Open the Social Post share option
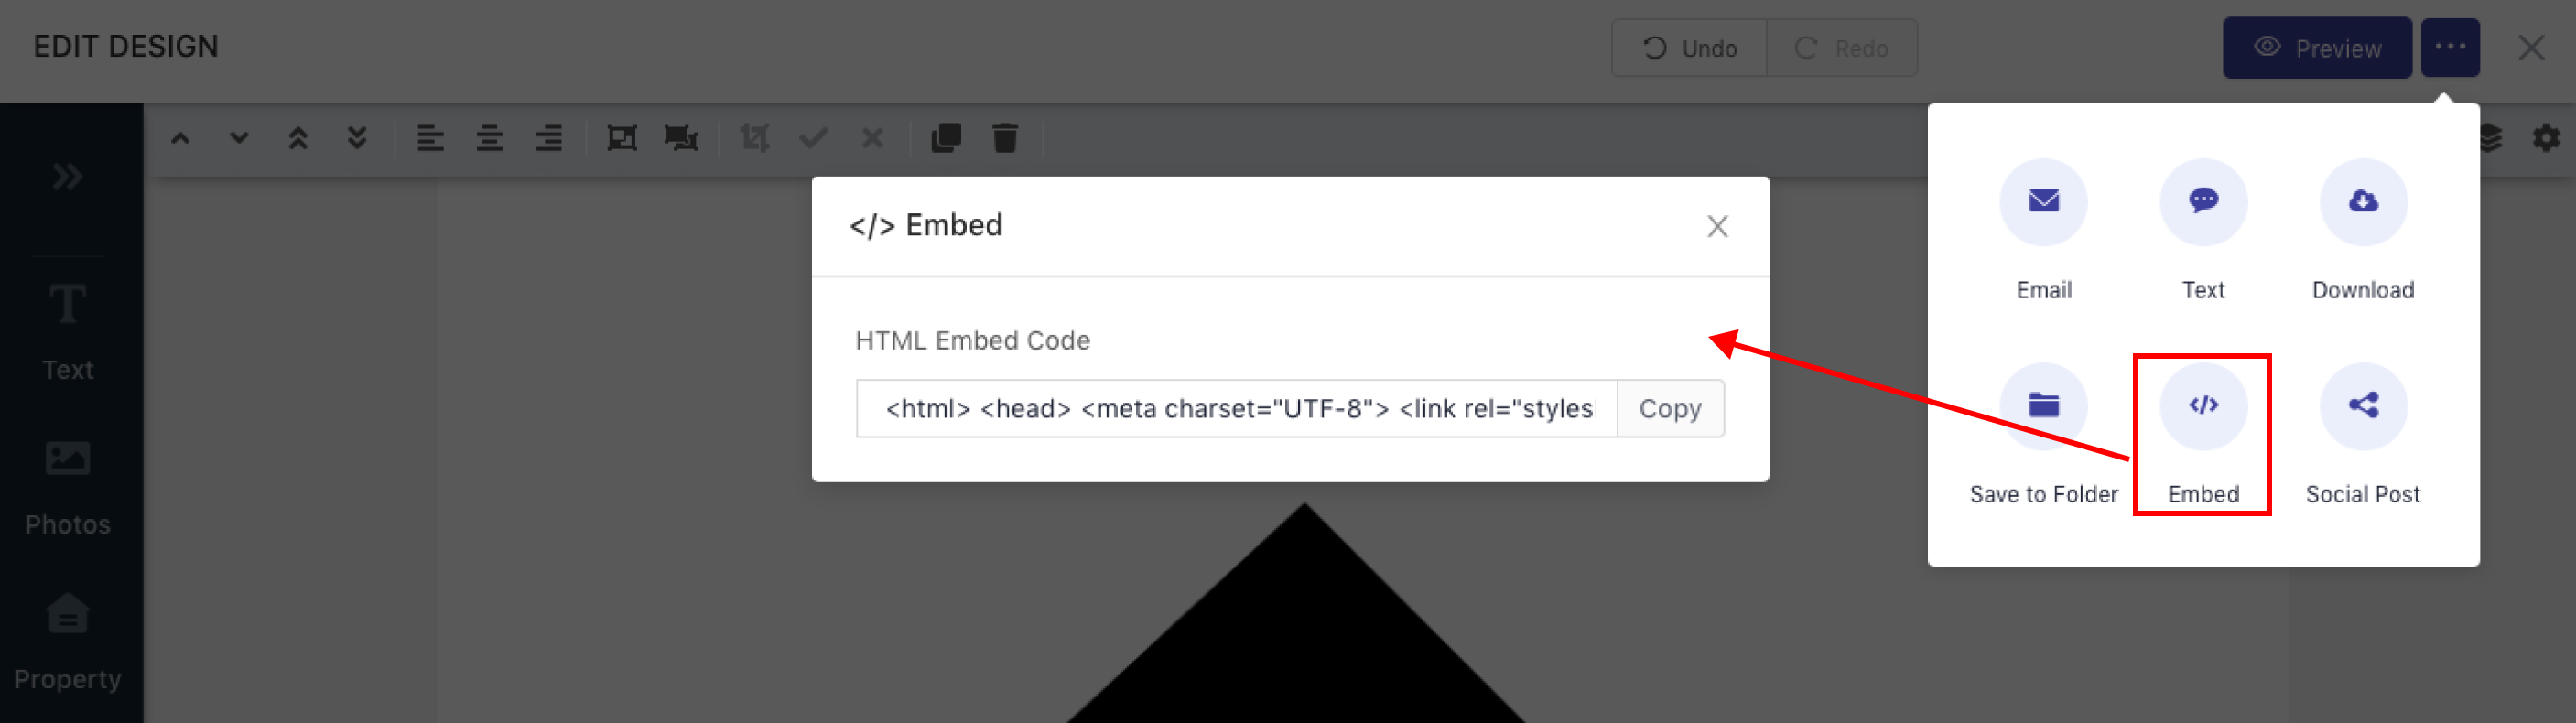2576x723 pixels. 2363,406
